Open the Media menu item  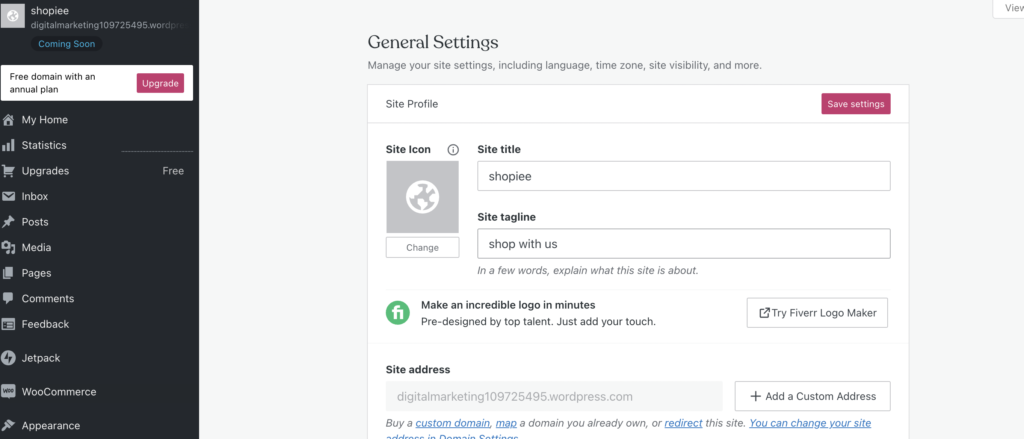[36, 248]
